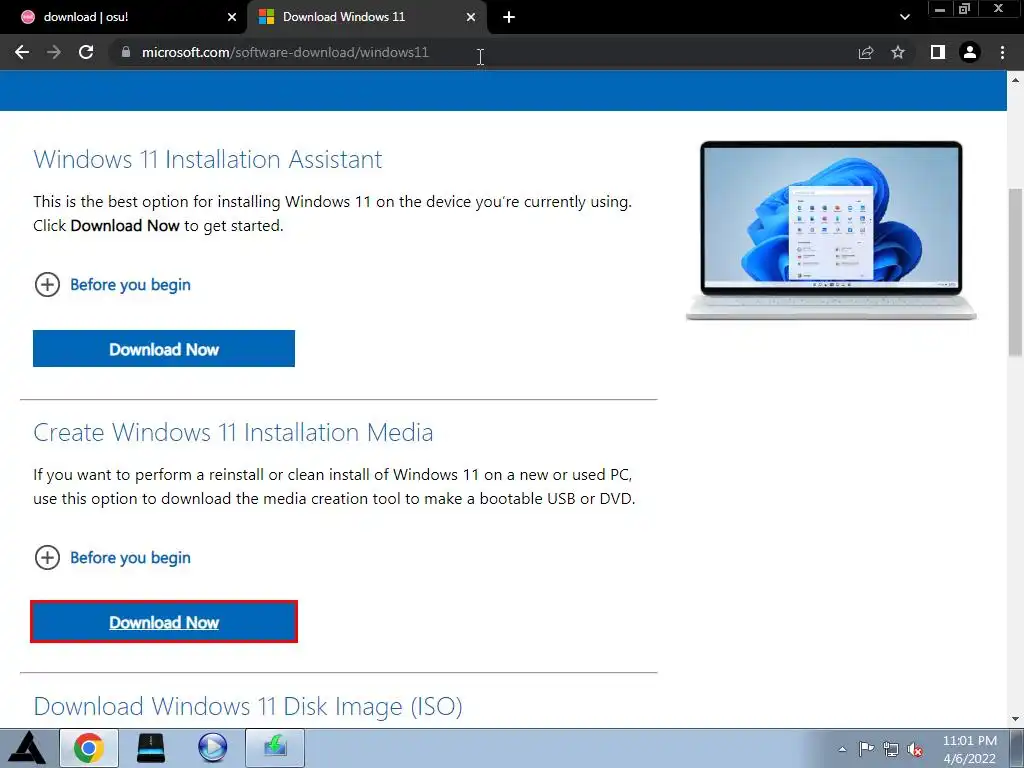The image size is (1024, 768).
Task: Open the taskbar start menu logo
Action: tap(27, 748)
